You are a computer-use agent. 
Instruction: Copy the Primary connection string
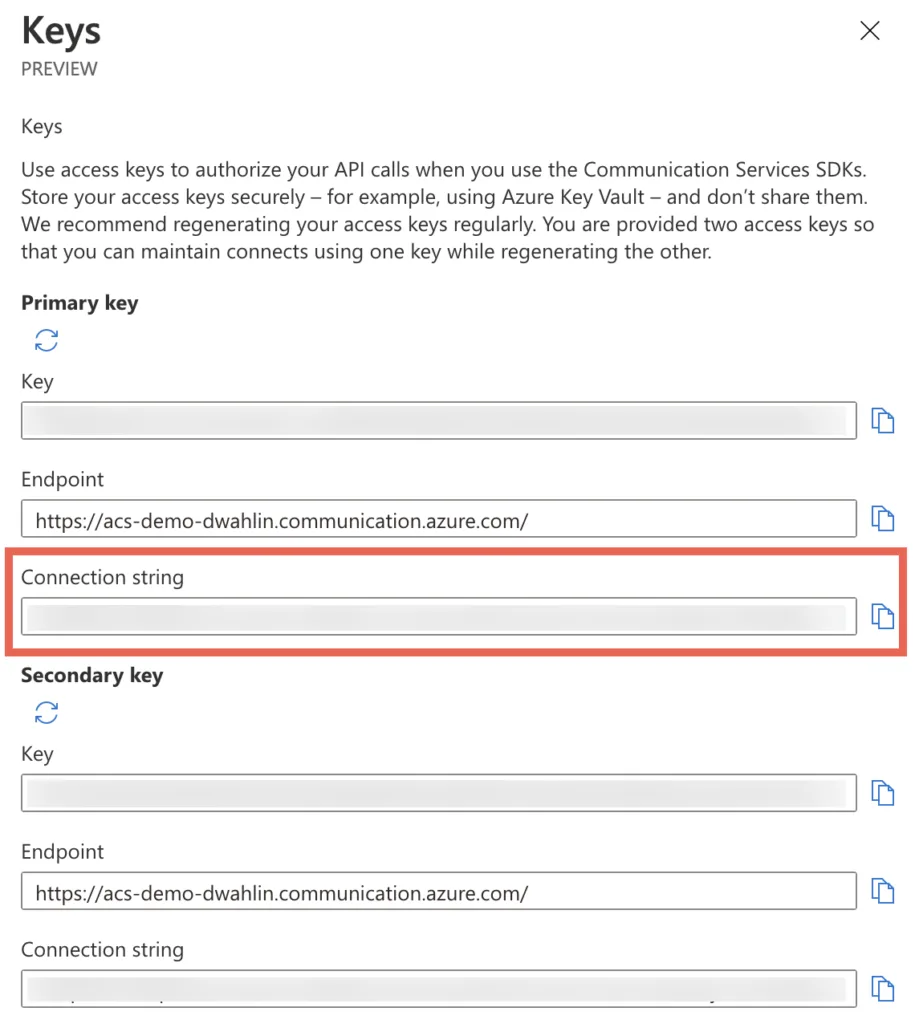click(882, 616)
